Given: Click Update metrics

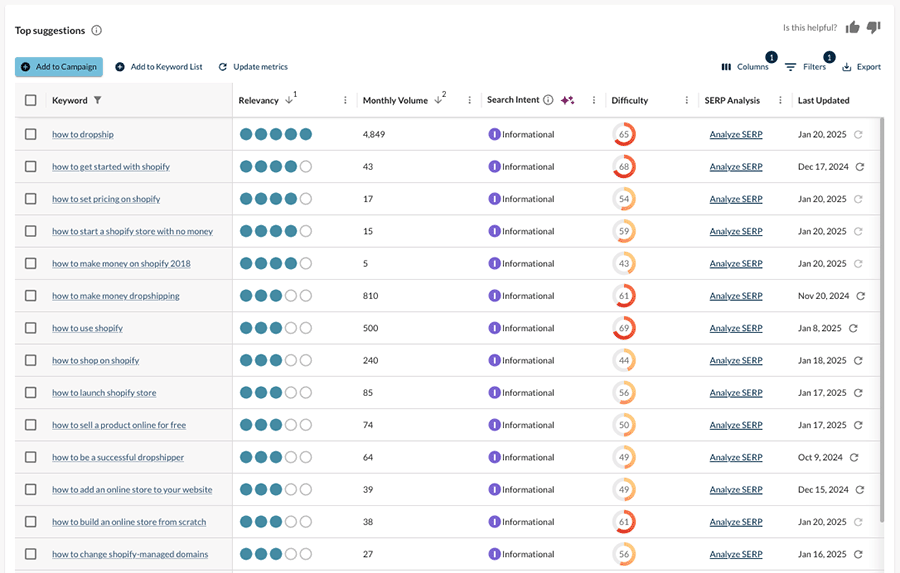Looking at the screenshot, I should (253, 67).
